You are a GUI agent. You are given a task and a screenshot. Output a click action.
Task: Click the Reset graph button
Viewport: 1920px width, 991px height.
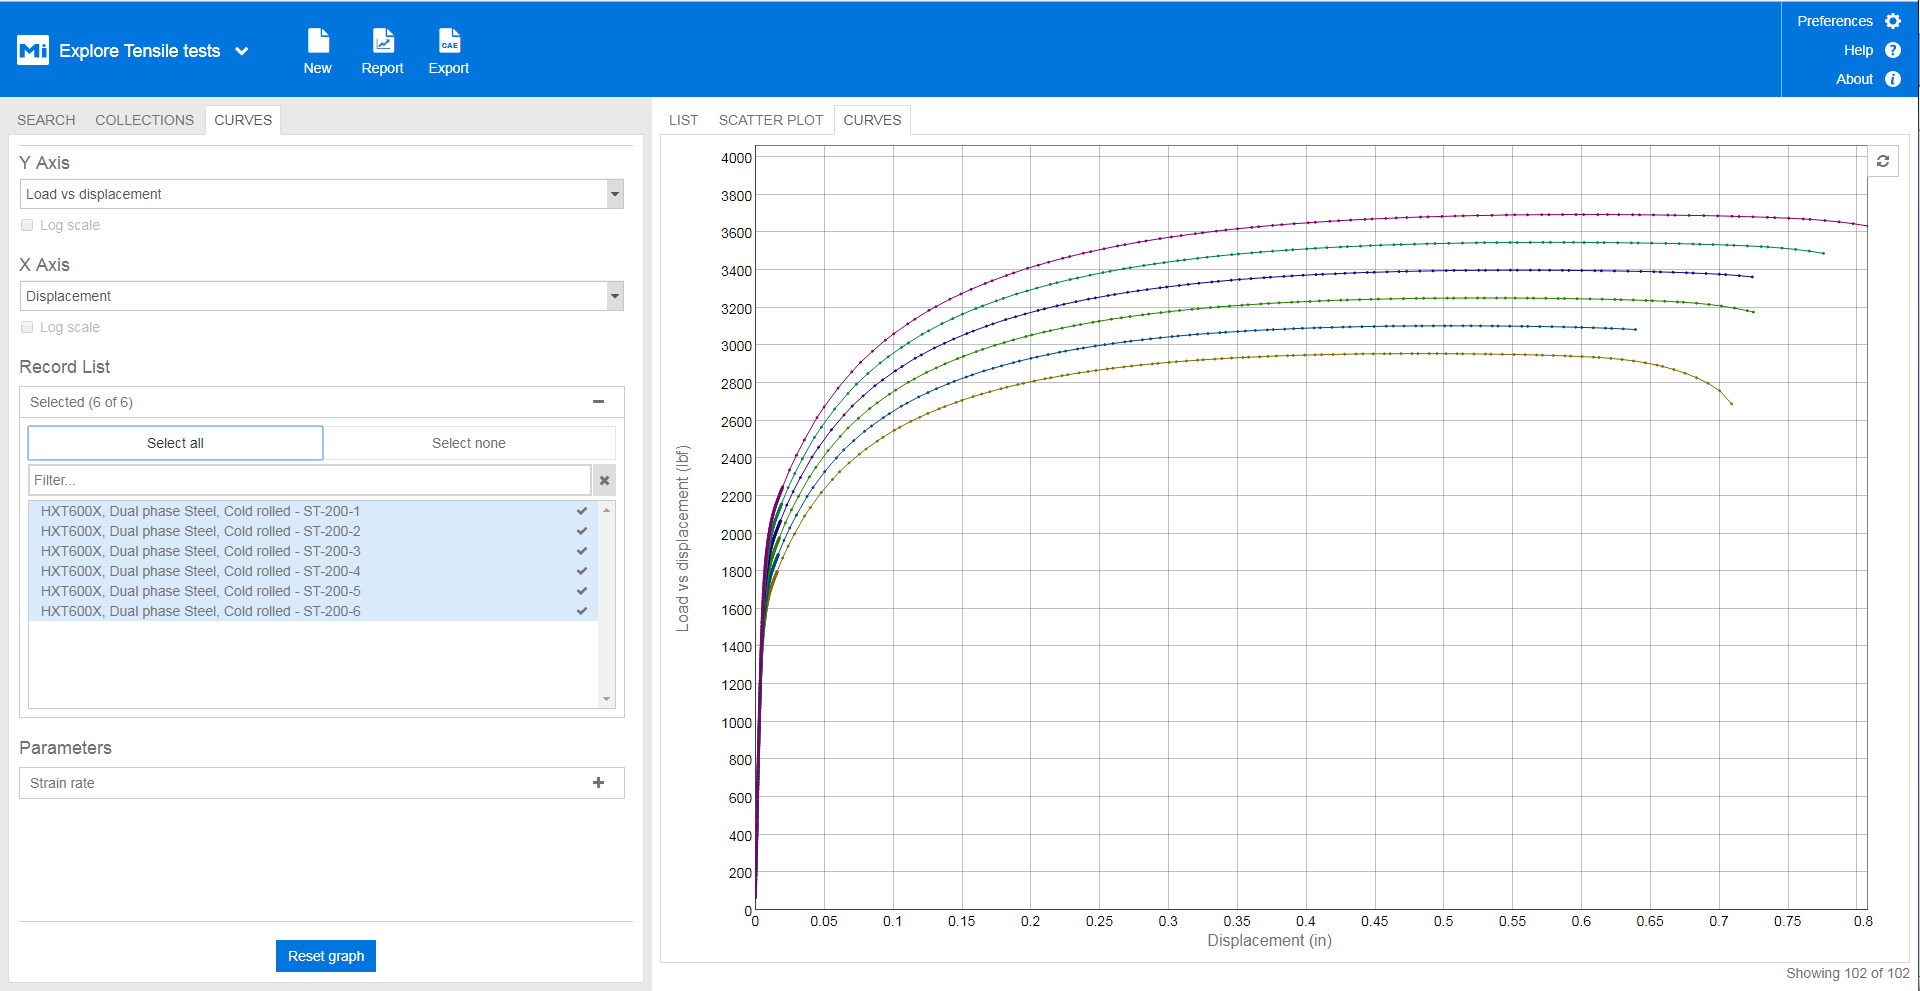coord(326,956)
